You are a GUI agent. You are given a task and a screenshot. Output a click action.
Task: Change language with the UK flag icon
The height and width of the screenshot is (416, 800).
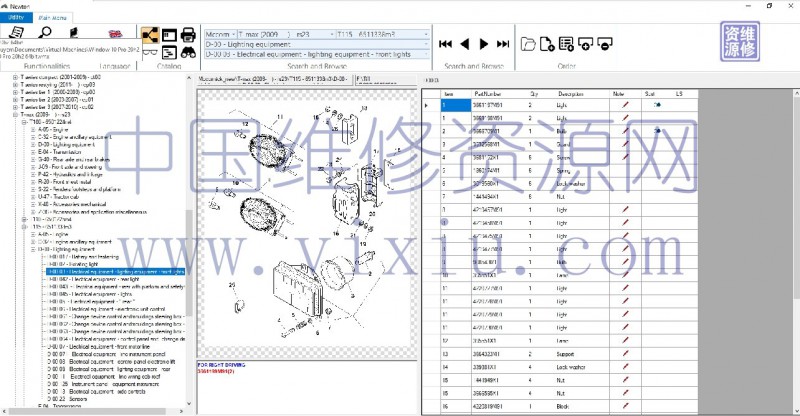[115, 34]
